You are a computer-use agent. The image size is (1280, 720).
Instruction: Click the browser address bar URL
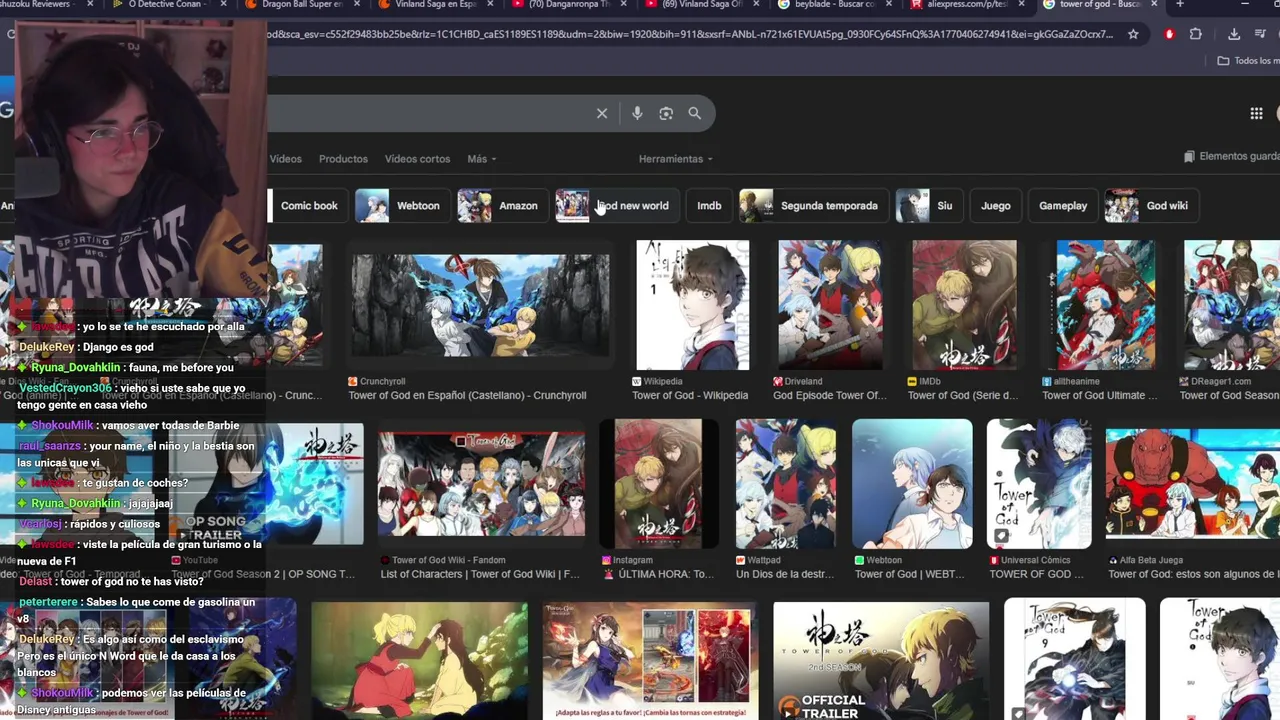coord(690,34)
